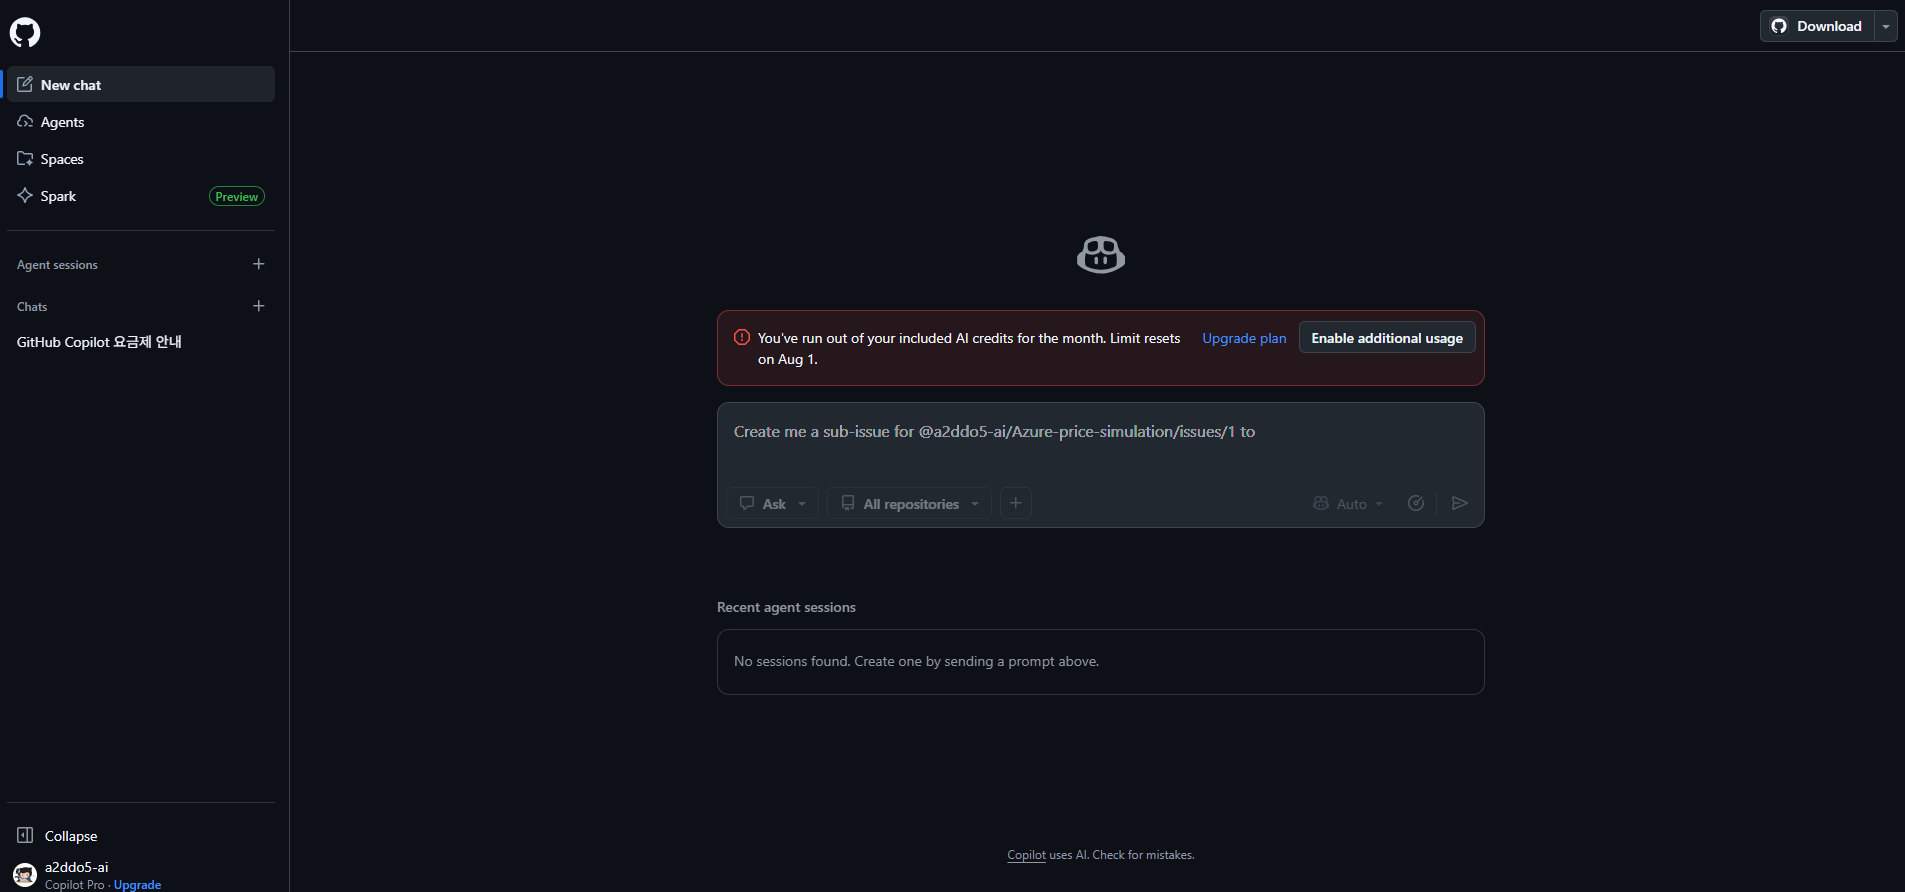The height and width of the screenshot is (892, 1905).
Task: Open the GitHub home logo
Action: click(x=25, y=33)
